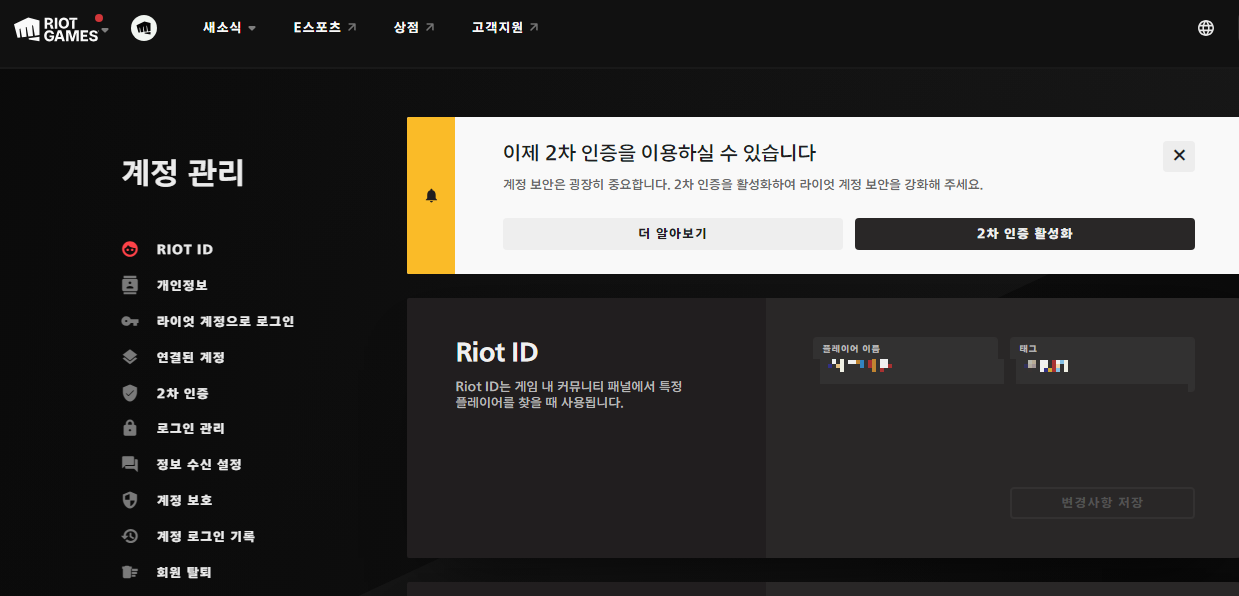Screen dimensions: 1239x596
Task: Click the 회원 탈퇴 icon in sidebar
Action: 130,572
